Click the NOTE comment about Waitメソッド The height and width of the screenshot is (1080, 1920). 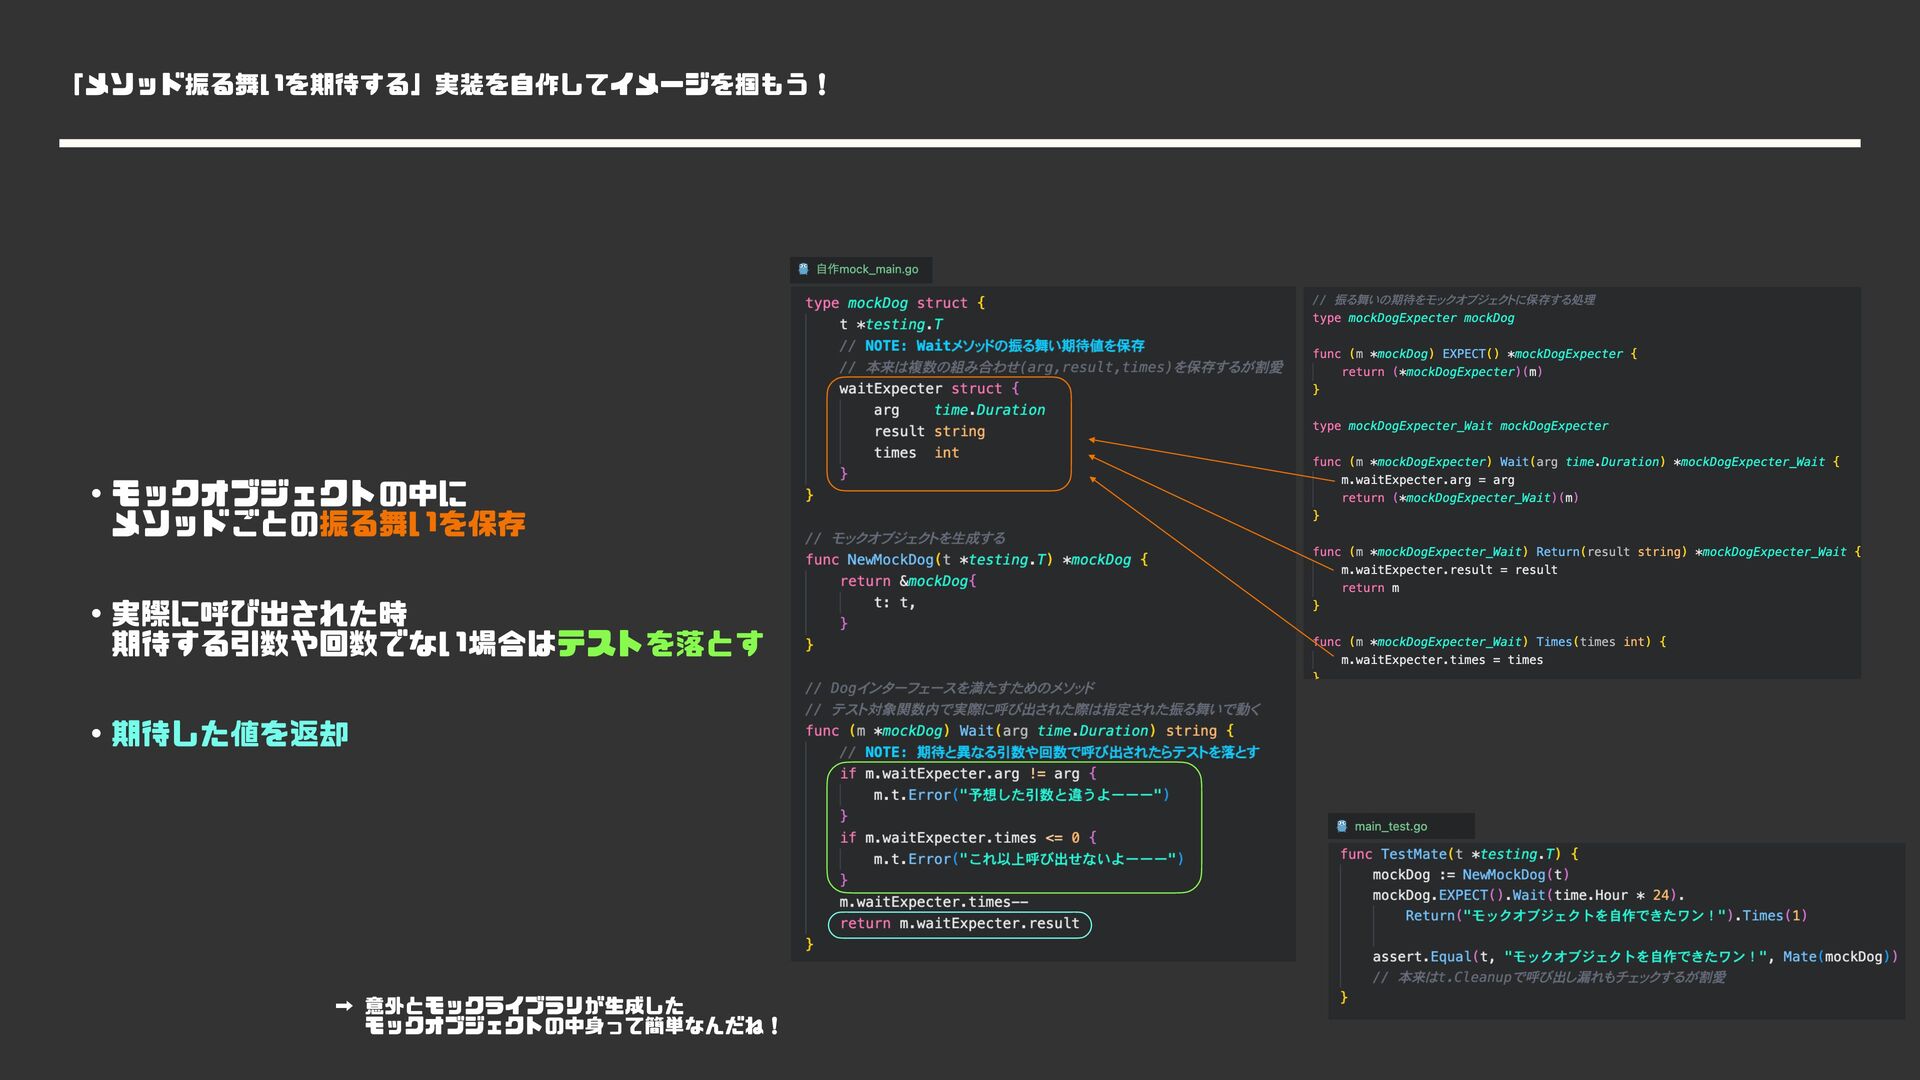point(991,346)
